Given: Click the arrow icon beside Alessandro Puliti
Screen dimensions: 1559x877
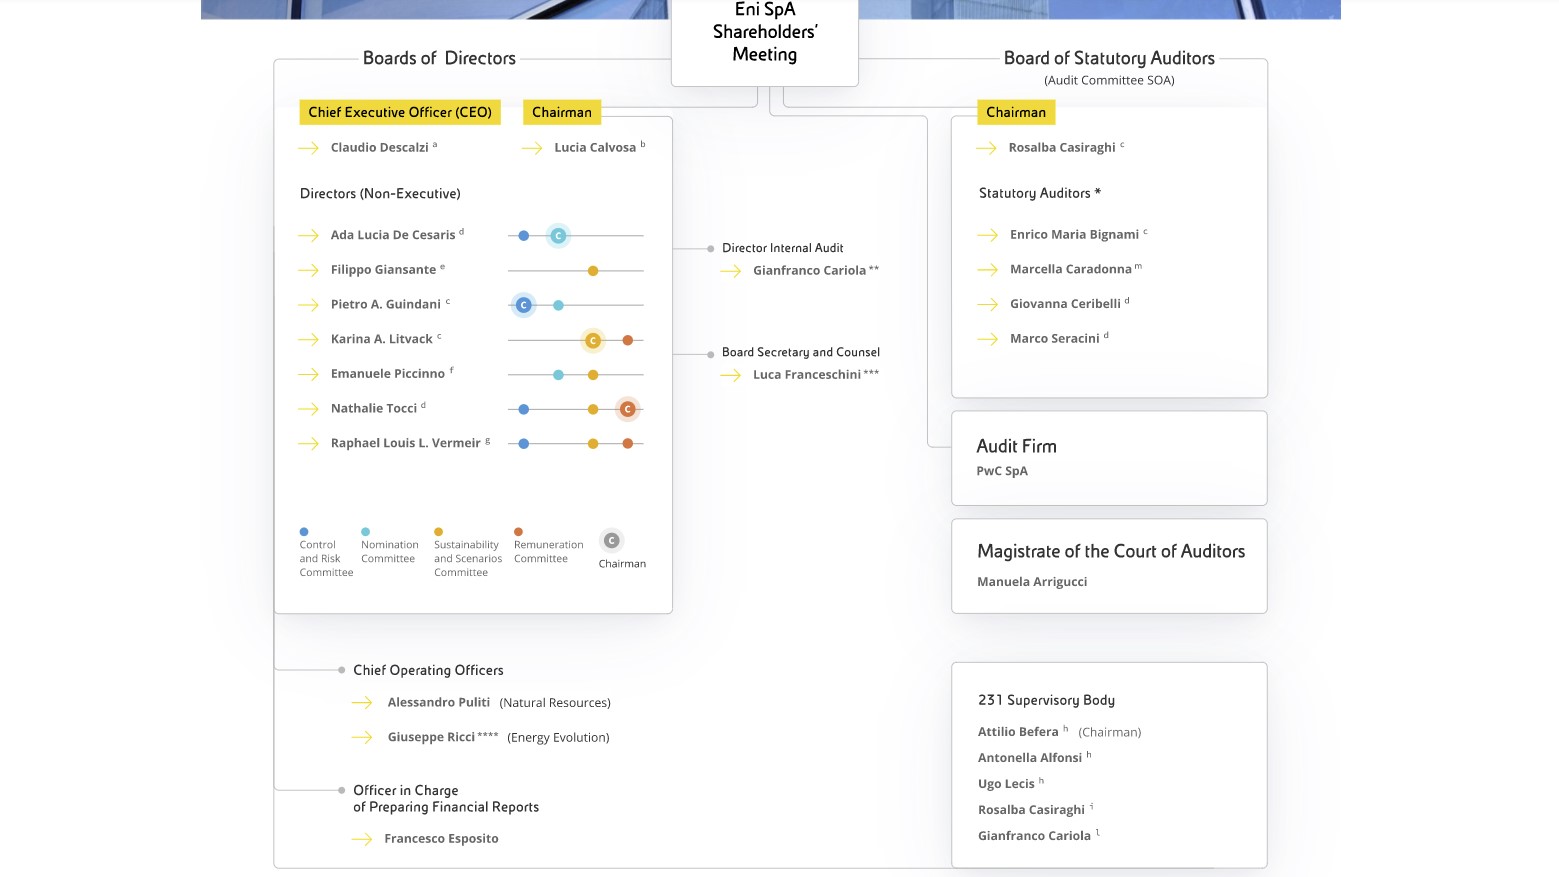Looking at the screenshot, I should tap(362, 703).
